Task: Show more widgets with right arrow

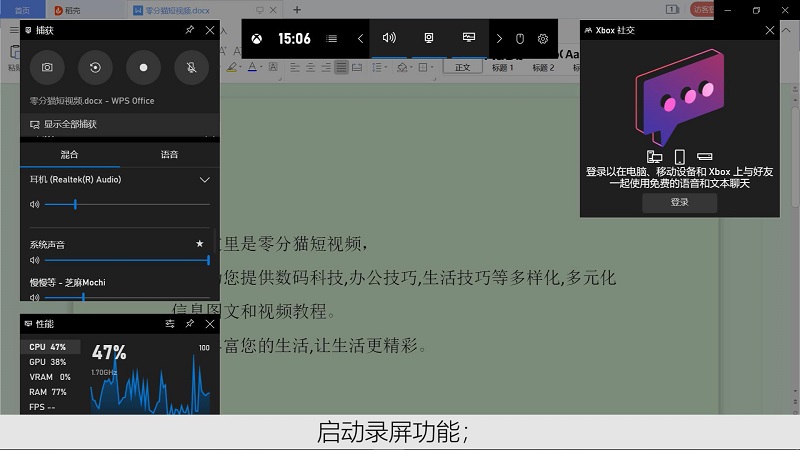Action: click(x=499, y=39)
